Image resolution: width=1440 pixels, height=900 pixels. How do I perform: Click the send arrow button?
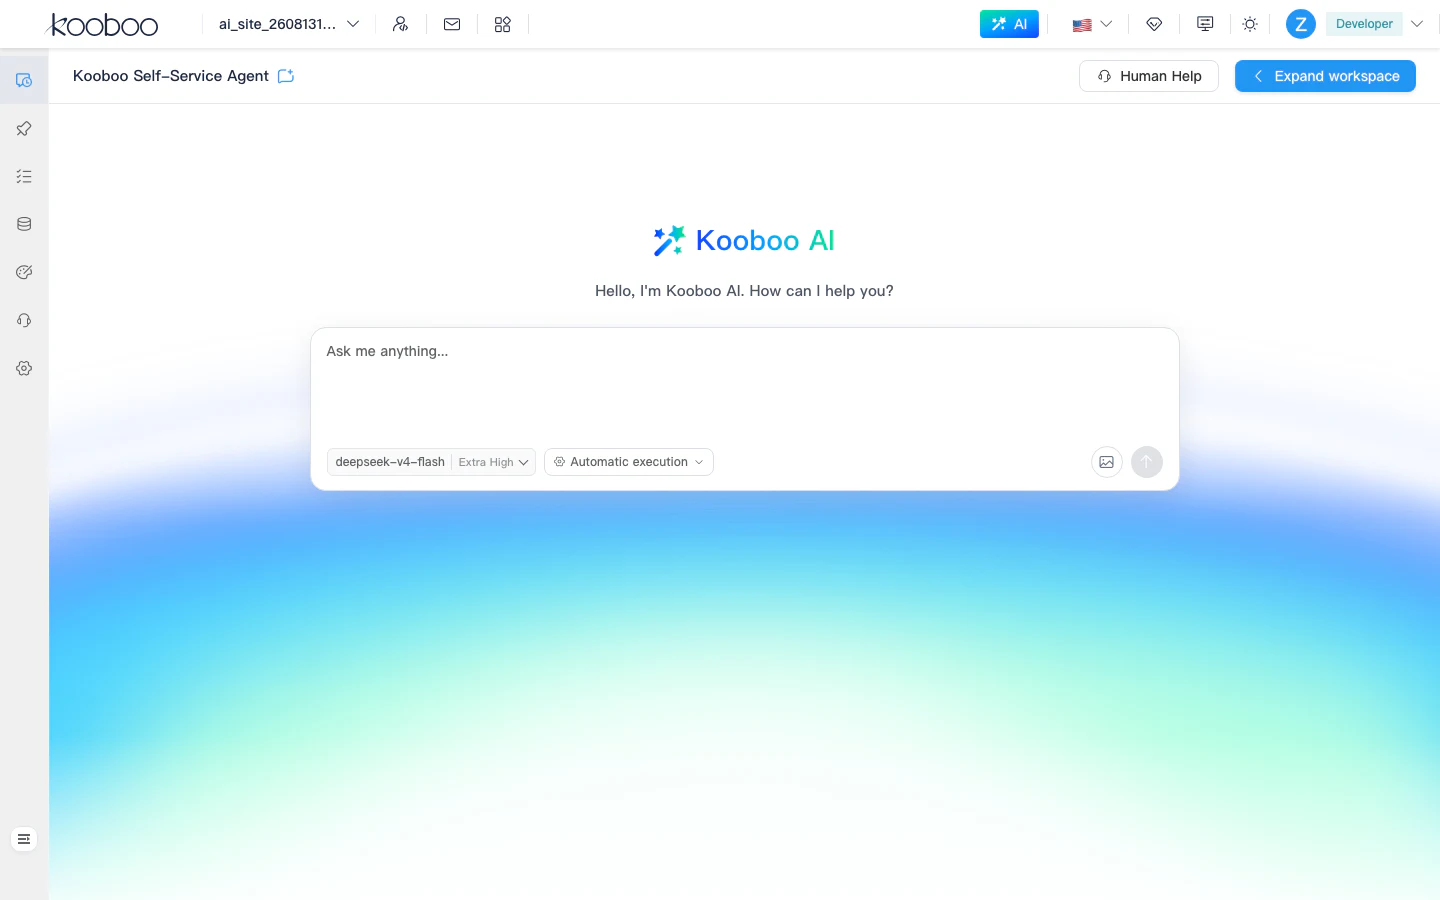point(1147,462)
